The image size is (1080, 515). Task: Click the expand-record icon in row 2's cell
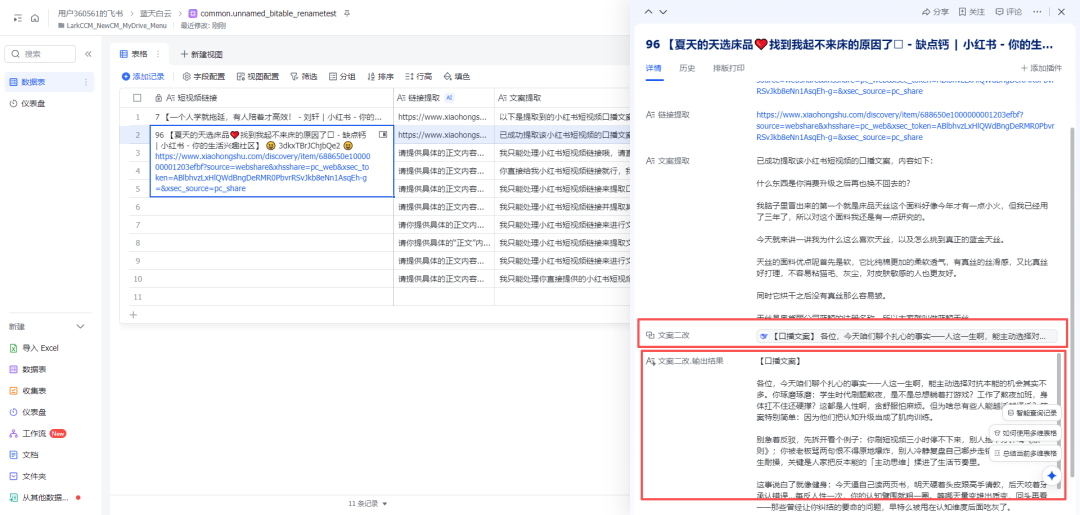(383, 134)
